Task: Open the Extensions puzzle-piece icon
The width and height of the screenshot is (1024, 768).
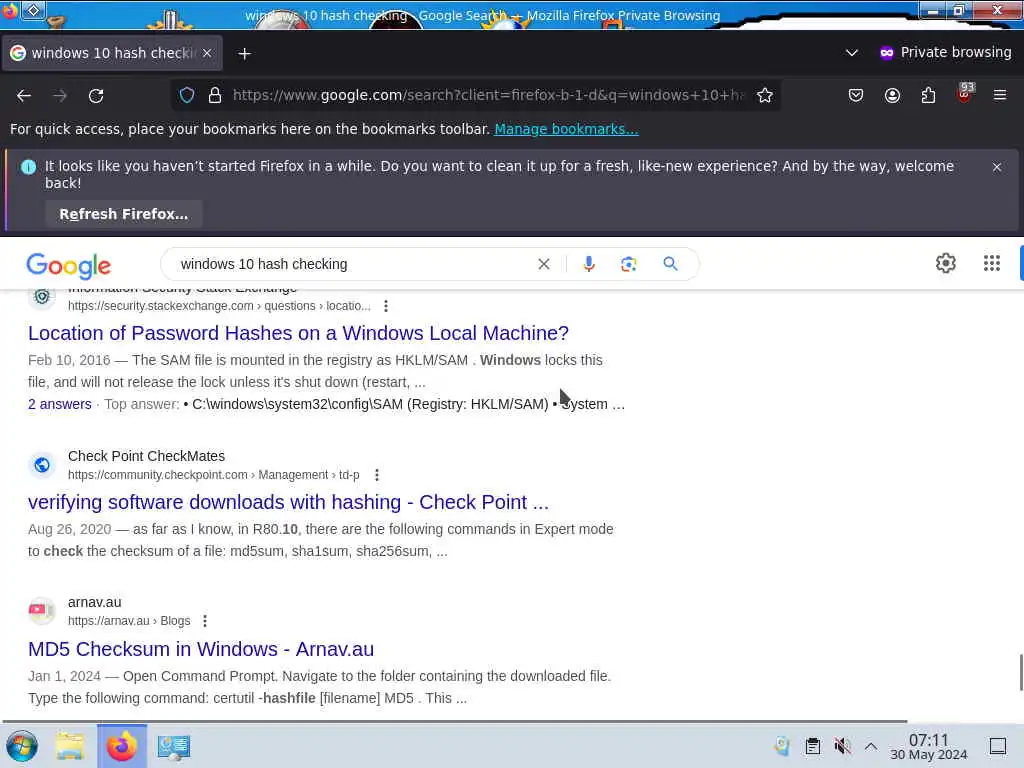Action: click(x=928, y=95)
